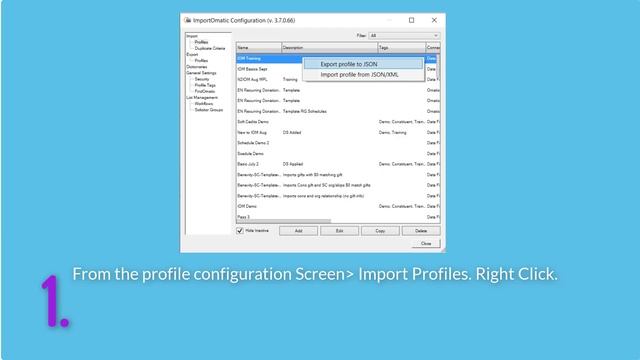The image size is (640, 360).
Task: Open FindOmatic in the tree
Action: [204, 91]
